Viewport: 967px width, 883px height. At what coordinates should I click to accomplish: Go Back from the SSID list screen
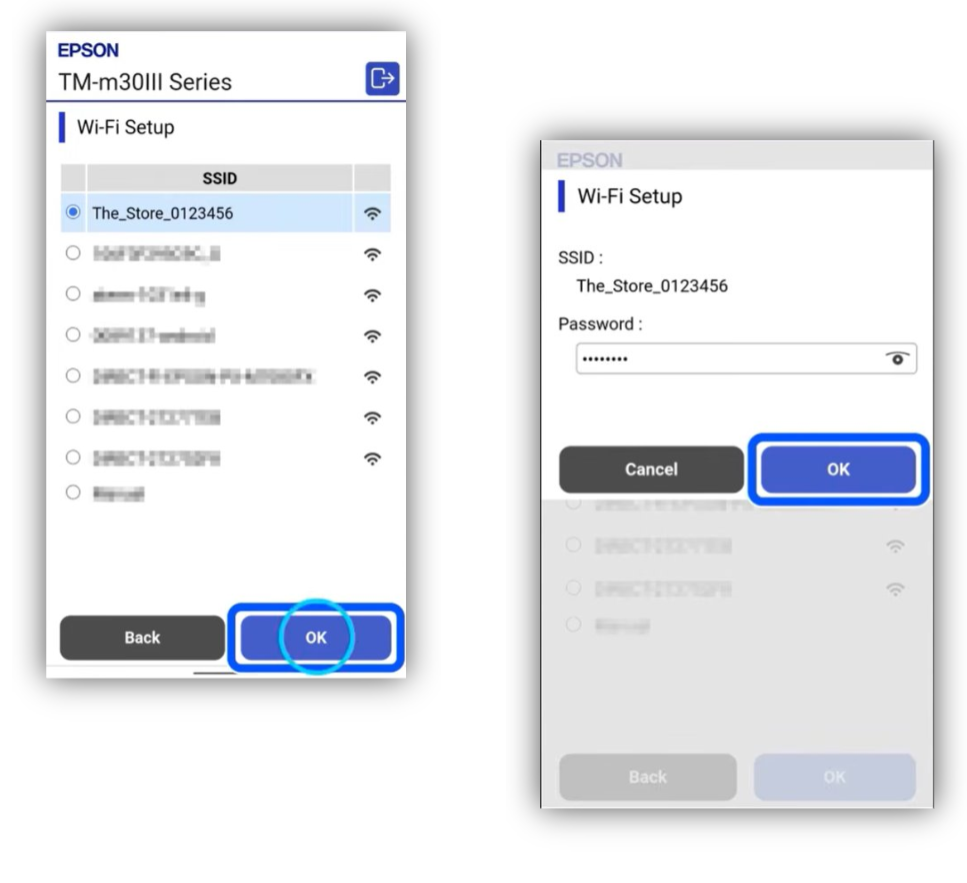click(x=142, y=637)
